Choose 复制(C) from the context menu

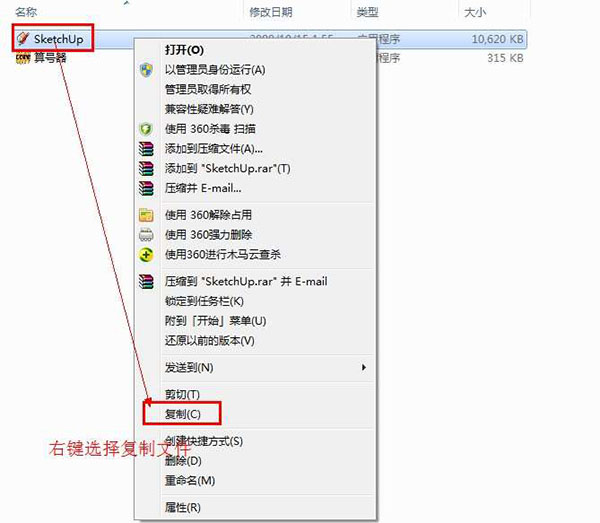coord(183,414)
